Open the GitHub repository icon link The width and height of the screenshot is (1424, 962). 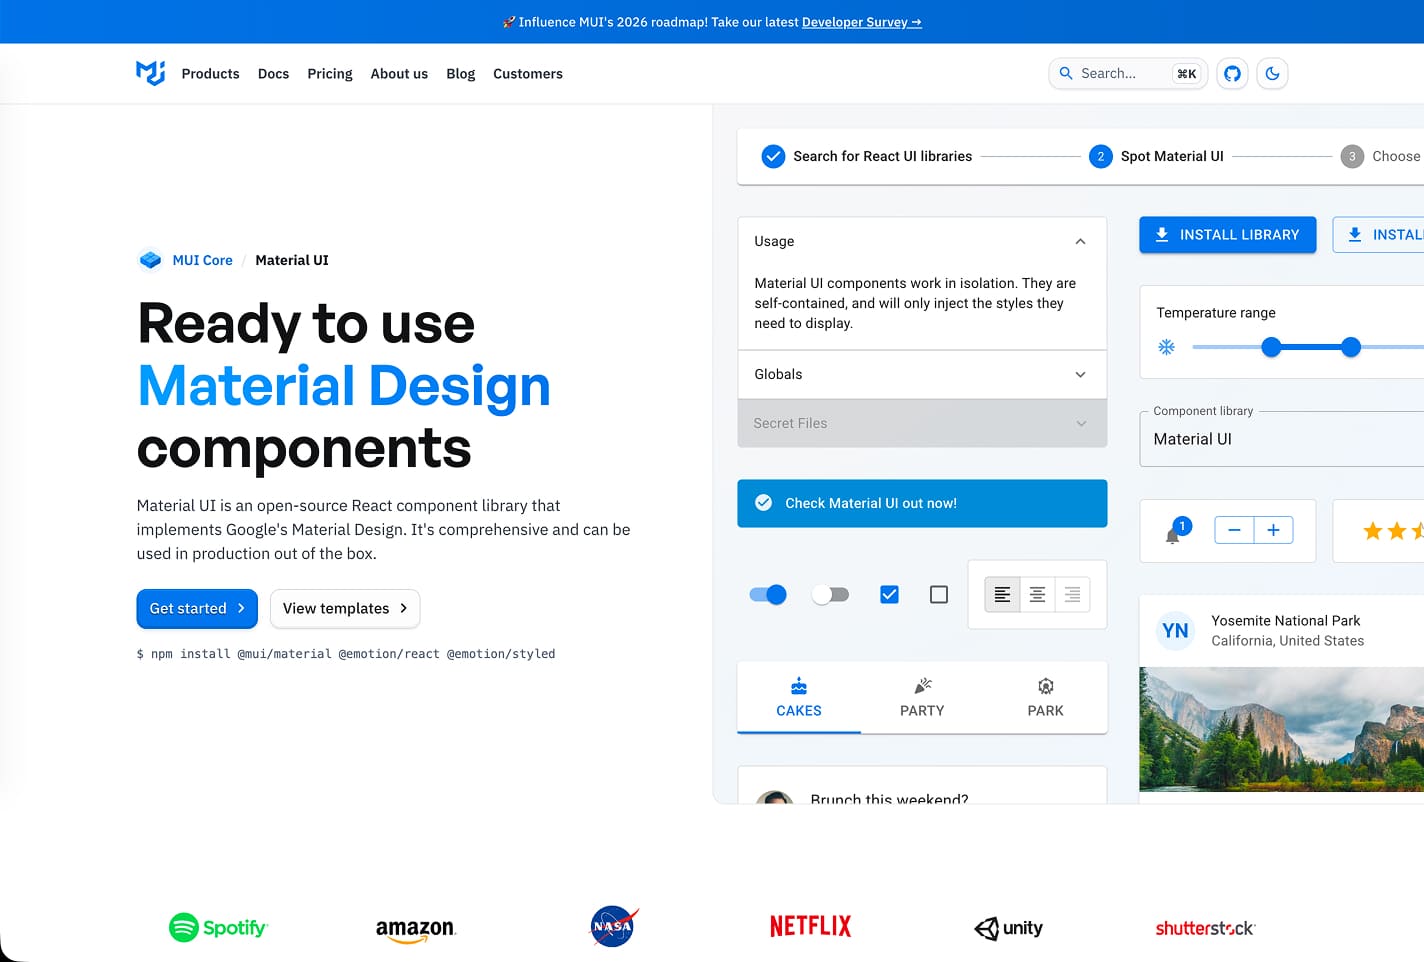(x=1232, y=73)
